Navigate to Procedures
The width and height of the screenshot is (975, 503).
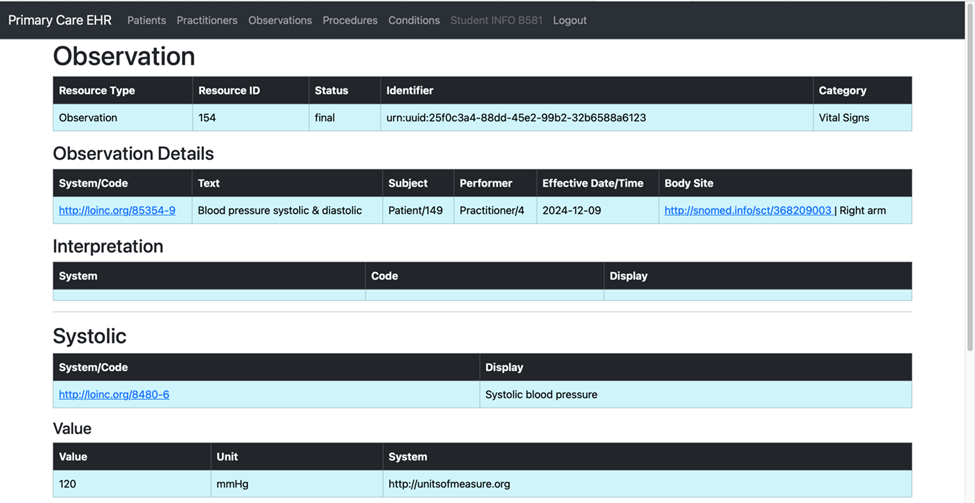(350, 21)
